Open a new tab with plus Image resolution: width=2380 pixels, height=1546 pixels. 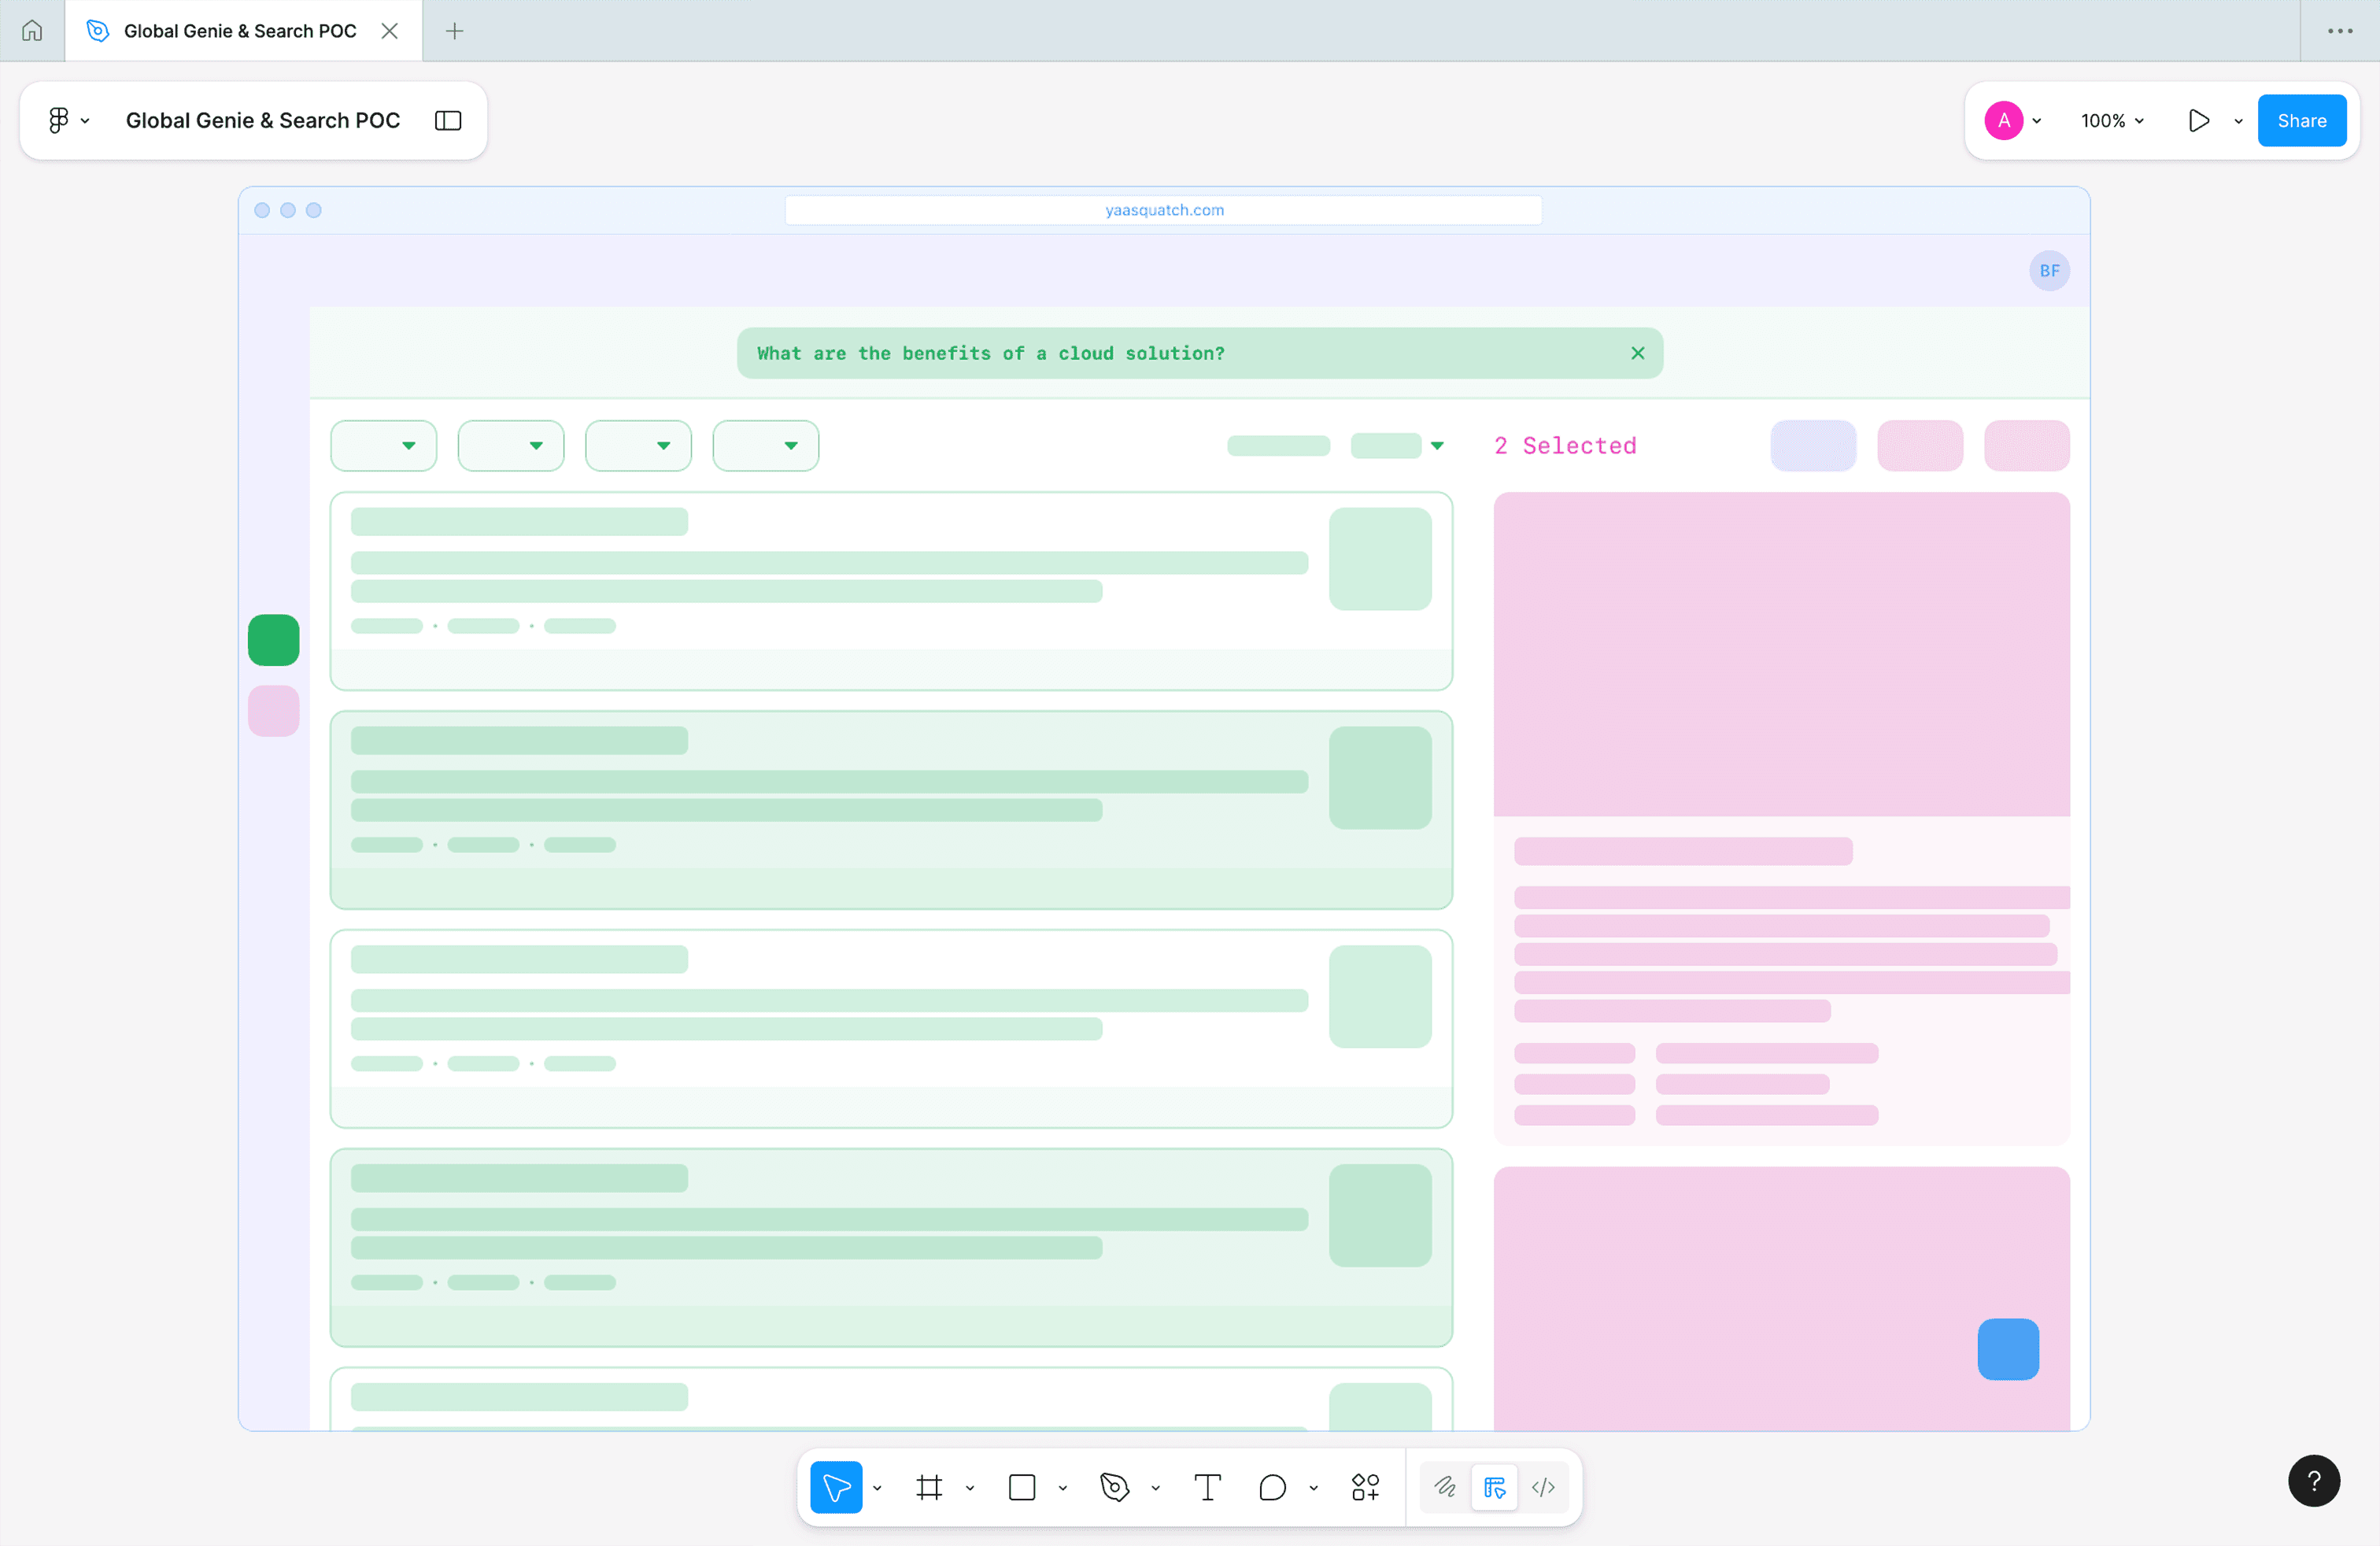coord(454,31)
